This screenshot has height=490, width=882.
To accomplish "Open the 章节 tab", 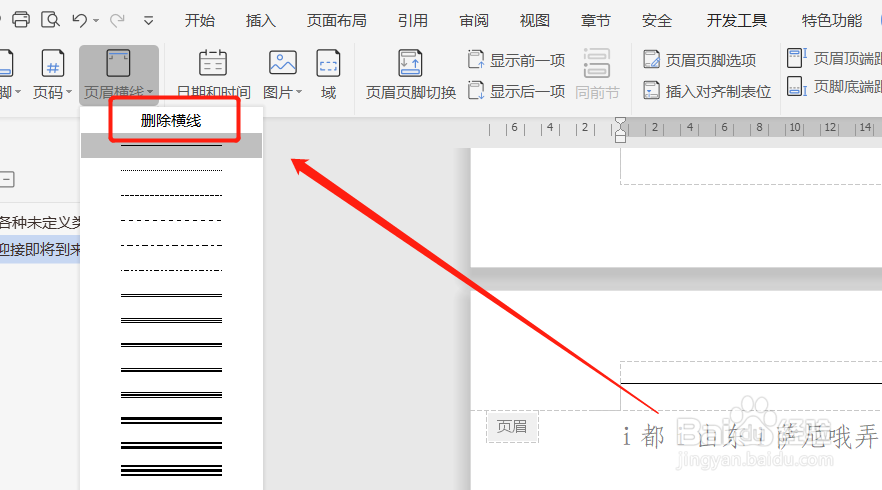I will (x=595, y=21).
